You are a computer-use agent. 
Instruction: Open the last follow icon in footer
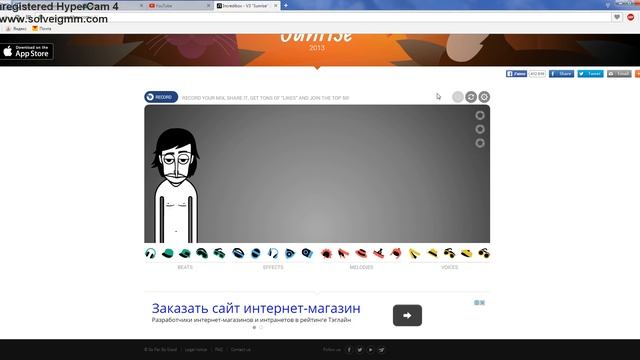[381, 349]
